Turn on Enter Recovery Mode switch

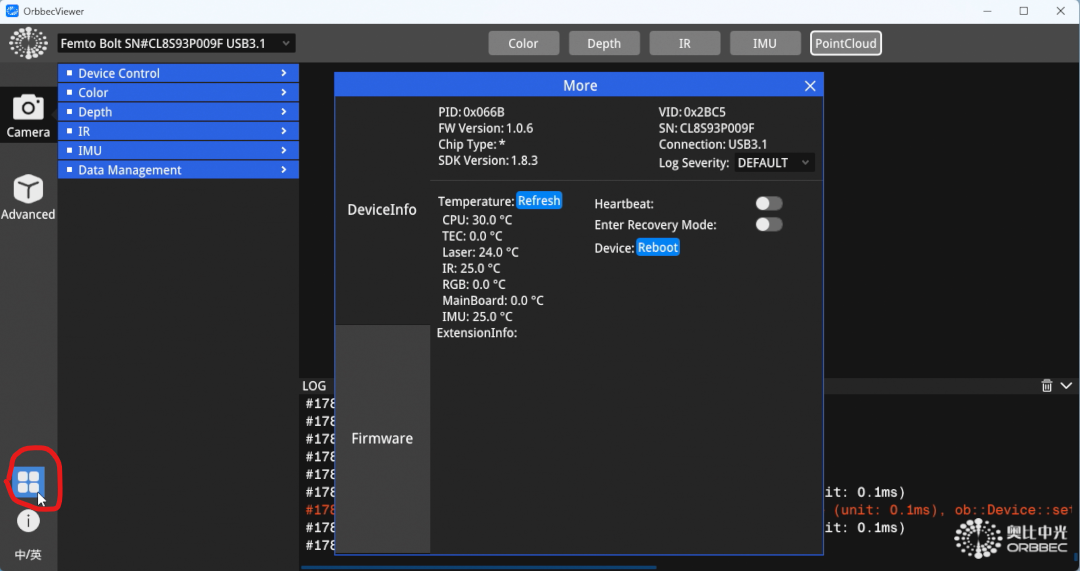coord(768,225)
